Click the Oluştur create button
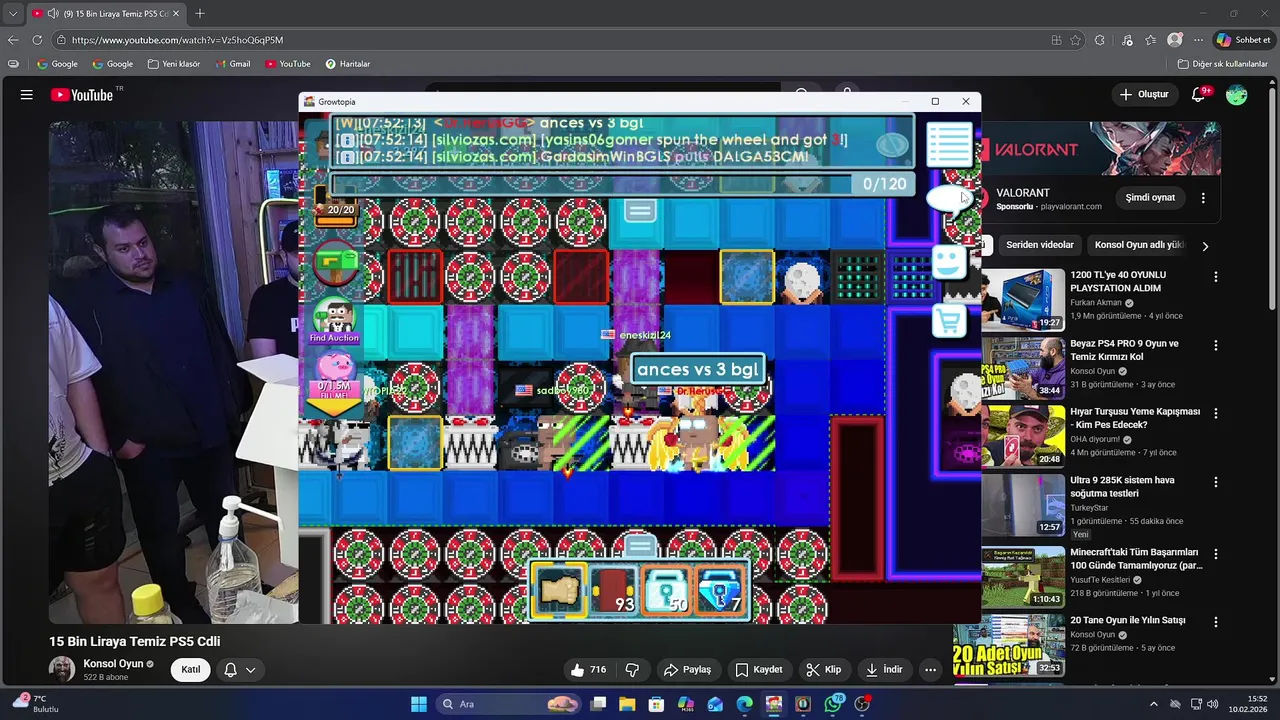1280x720 pixels. [1143, 95]
